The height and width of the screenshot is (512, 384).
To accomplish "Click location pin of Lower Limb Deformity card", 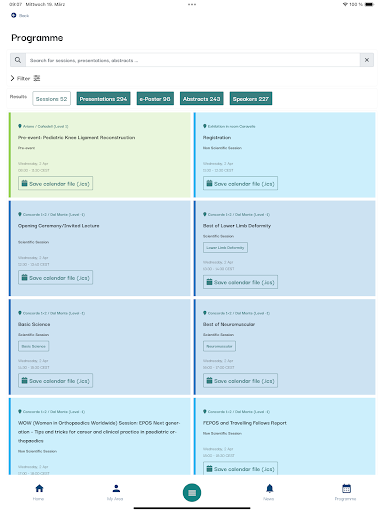I will point(205,214).
